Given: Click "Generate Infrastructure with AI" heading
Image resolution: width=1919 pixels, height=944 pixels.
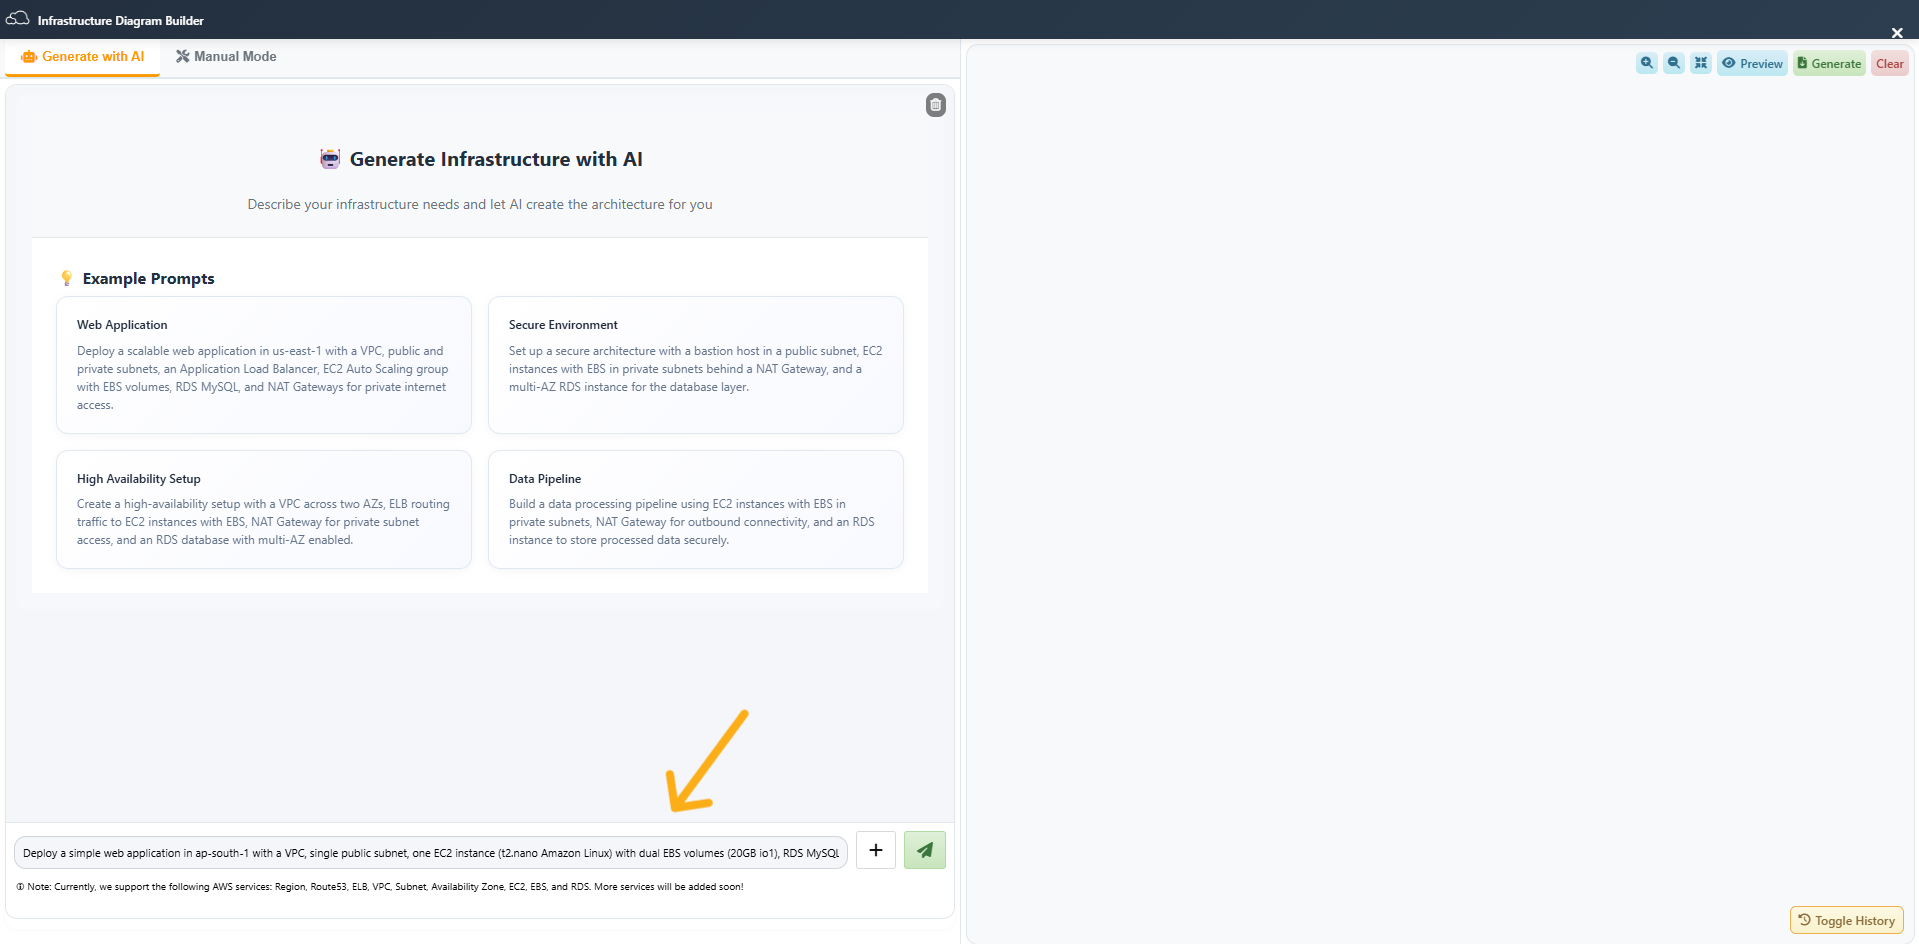Looking at the screenshot, I should (x=496, y=159).
